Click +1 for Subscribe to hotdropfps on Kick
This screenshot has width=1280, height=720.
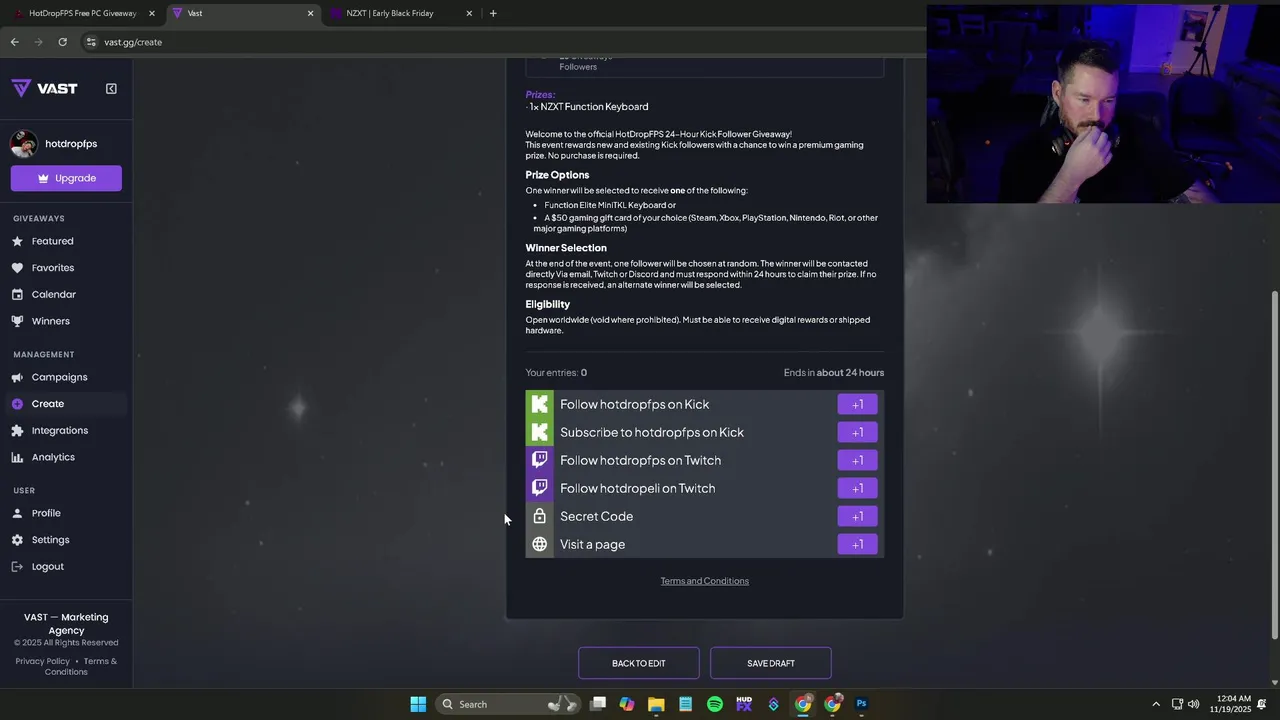coord(857,432)
